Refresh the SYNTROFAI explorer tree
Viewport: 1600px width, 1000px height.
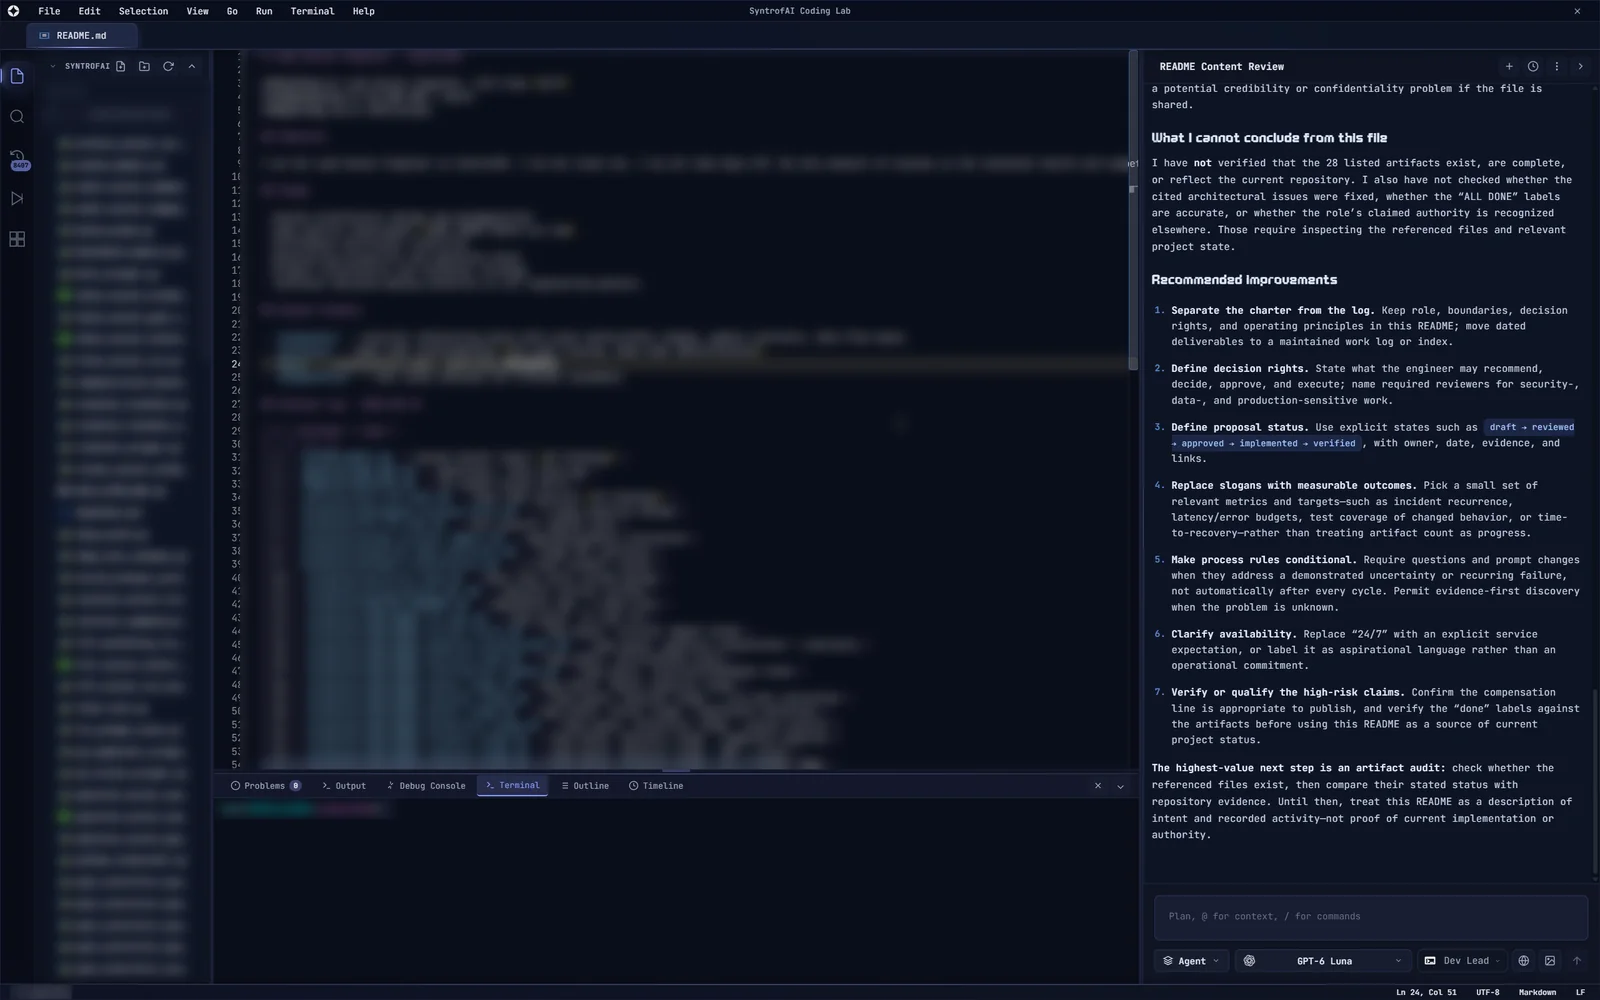tap(168, 66)
